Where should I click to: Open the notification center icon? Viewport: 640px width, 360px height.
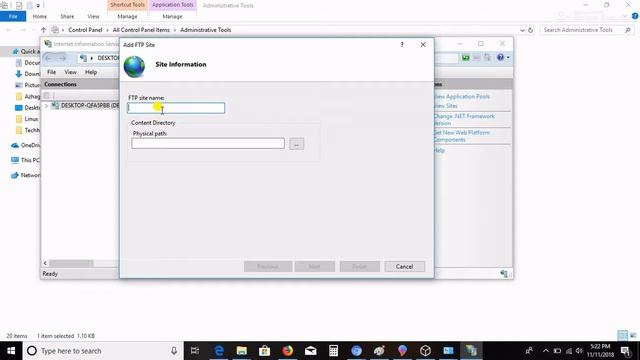626,351
